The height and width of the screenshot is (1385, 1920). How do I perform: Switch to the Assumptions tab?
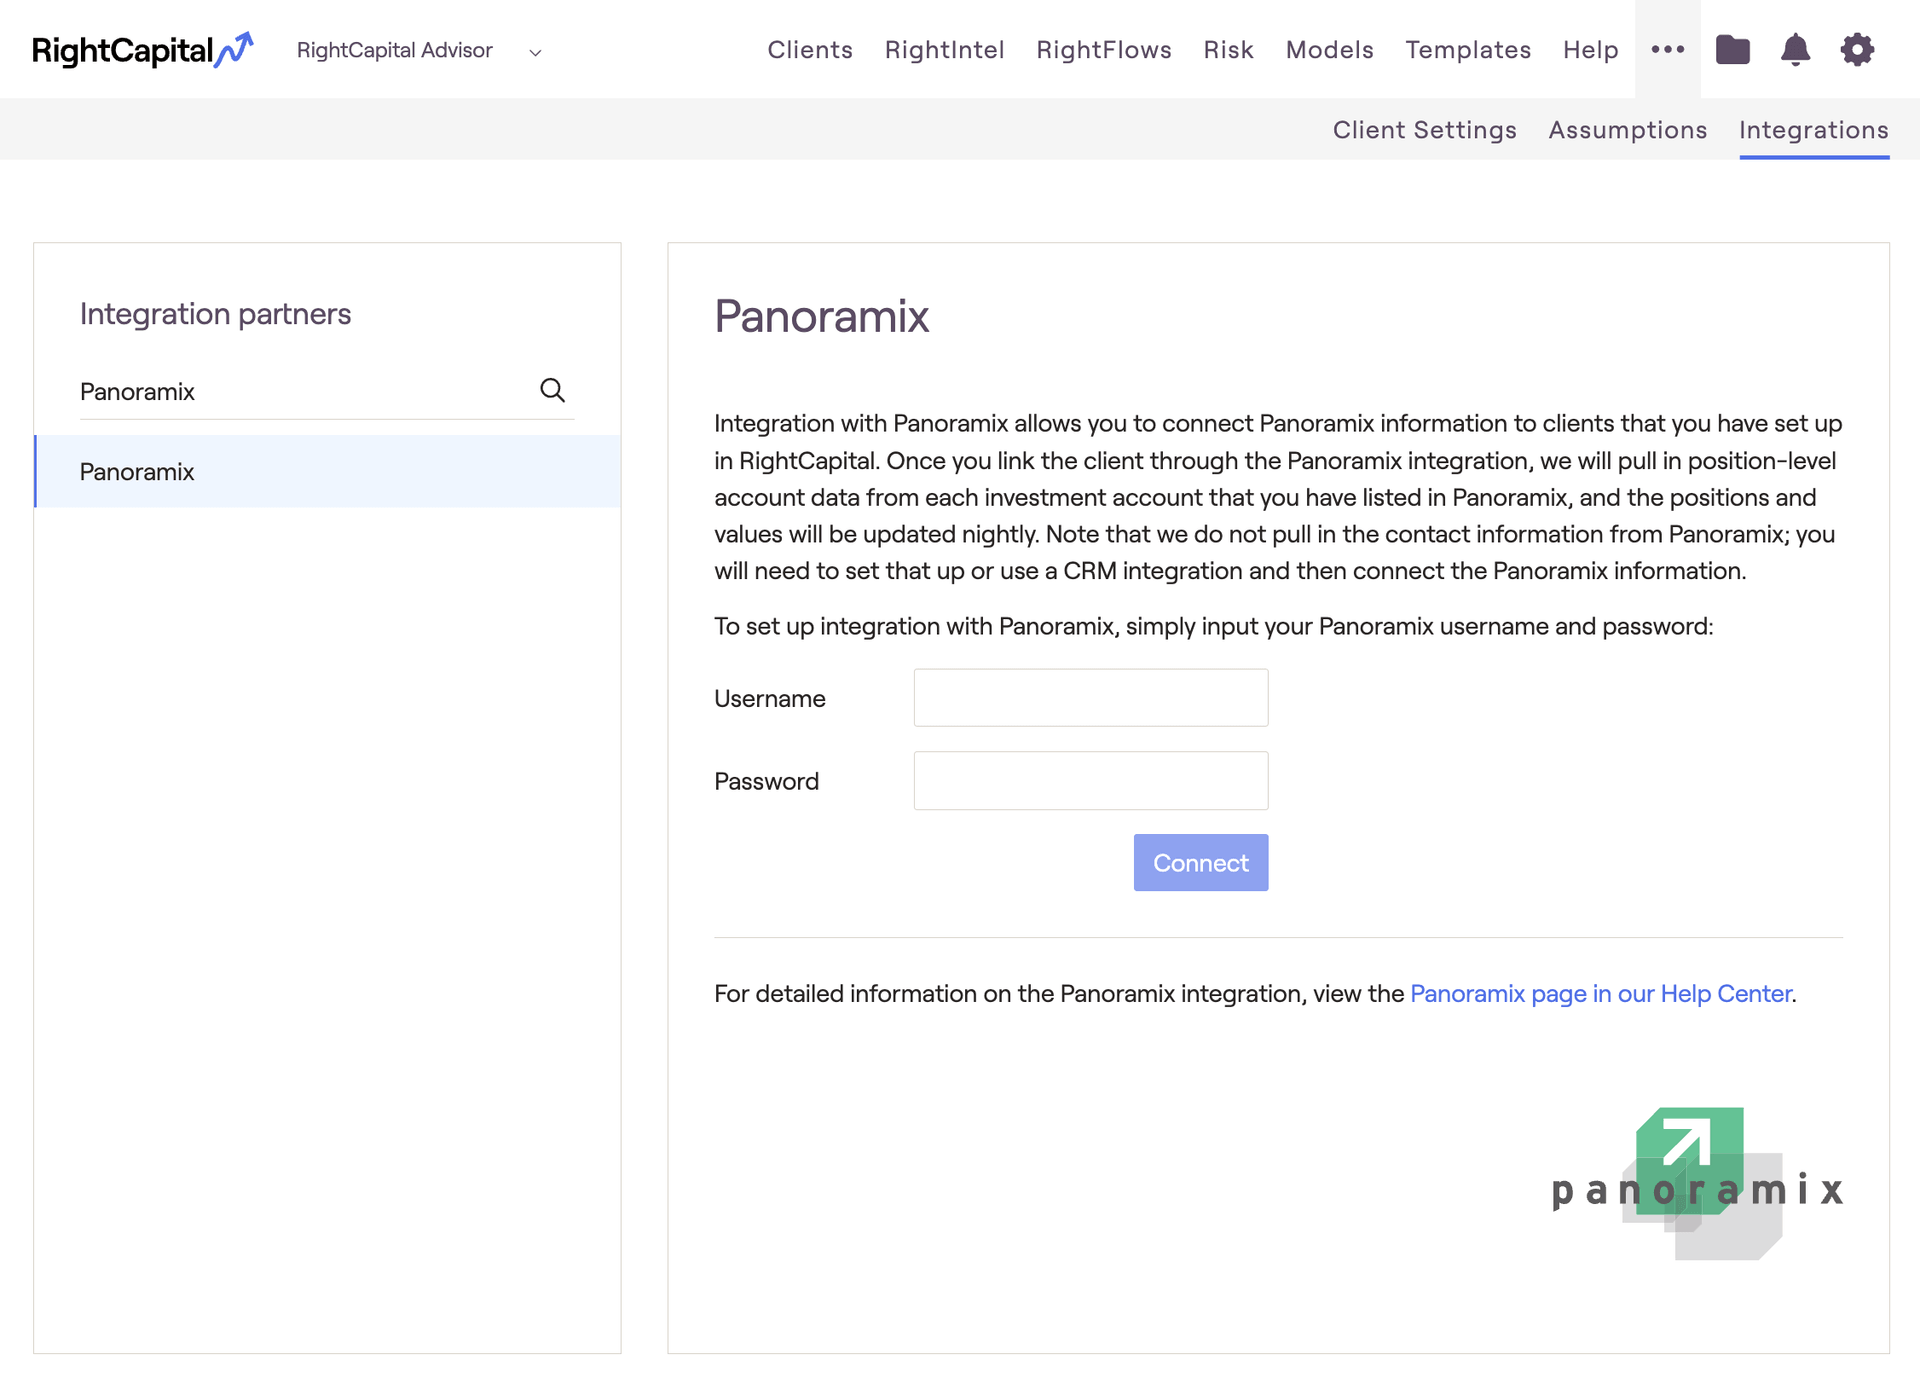click(1627, 130)
